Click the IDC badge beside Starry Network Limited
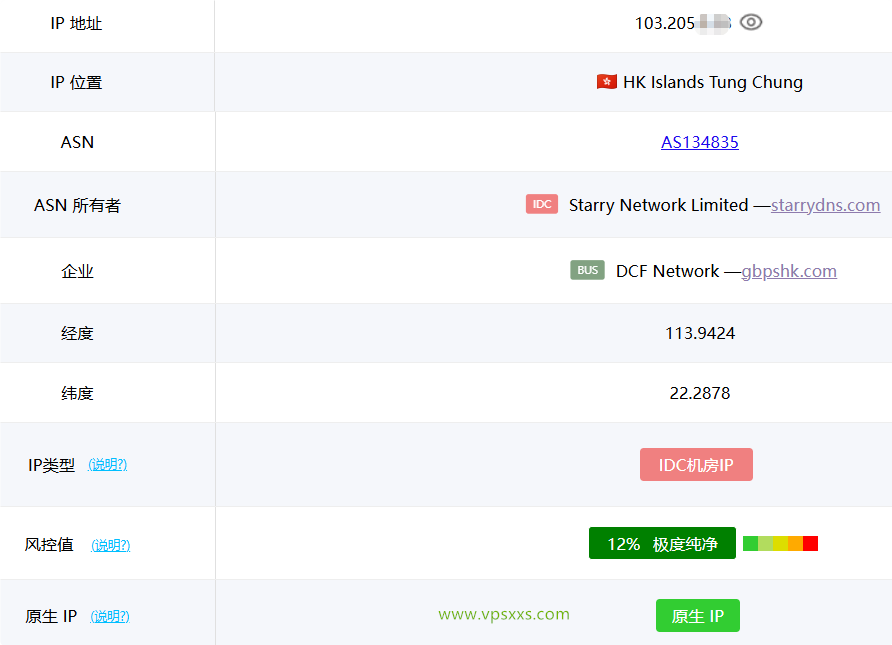Image resolution: width=892 pixels, height=645 pixels. point(541,204)
